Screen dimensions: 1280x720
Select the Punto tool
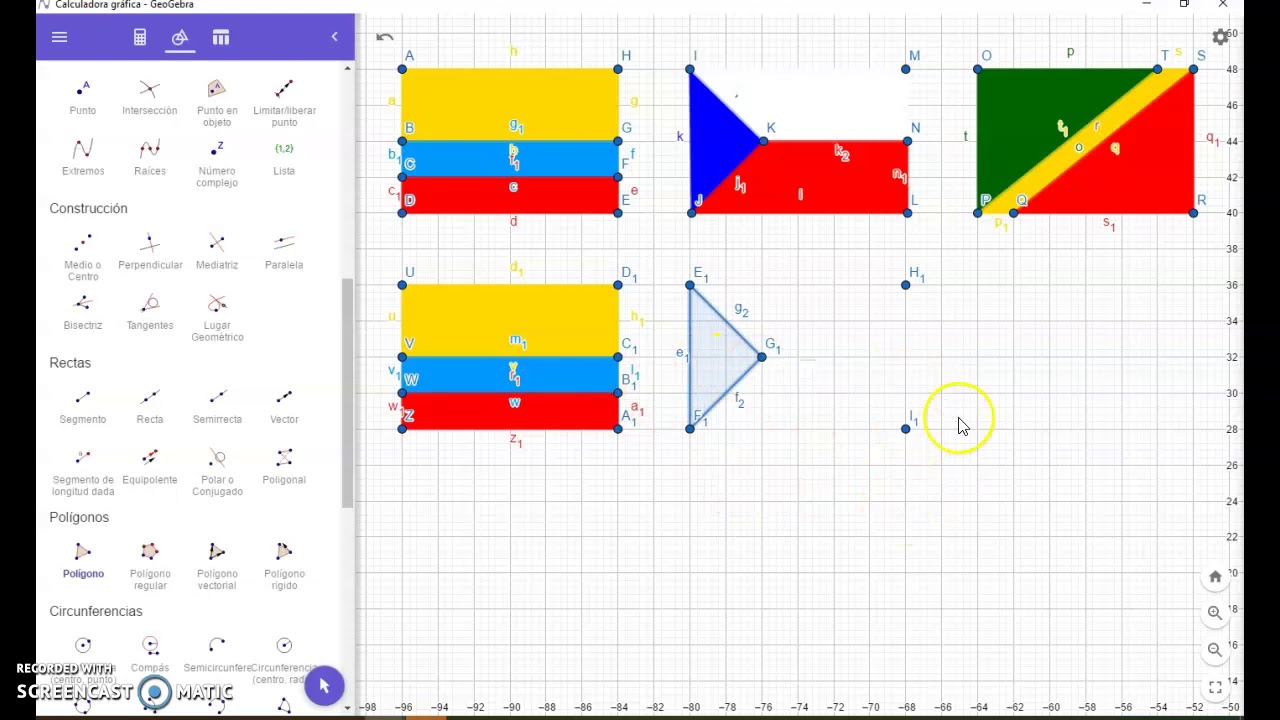83,98
